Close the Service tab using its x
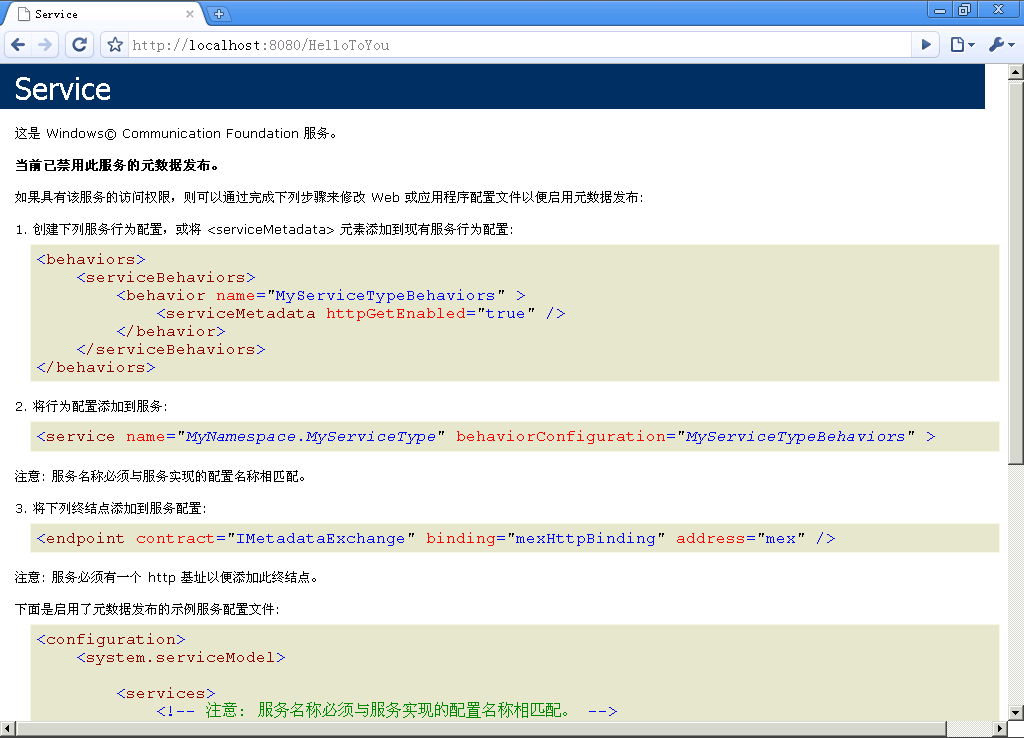 188,15
